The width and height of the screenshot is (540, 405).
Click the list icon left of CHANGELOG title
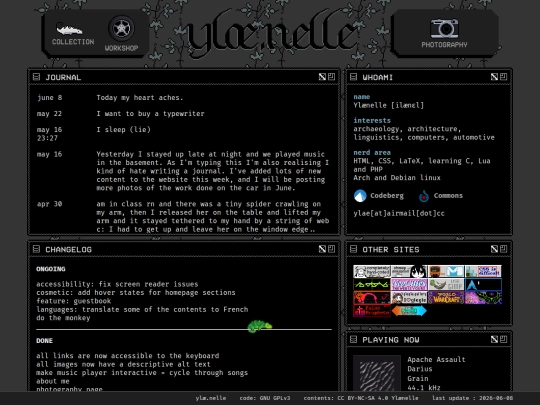point(37,249)
